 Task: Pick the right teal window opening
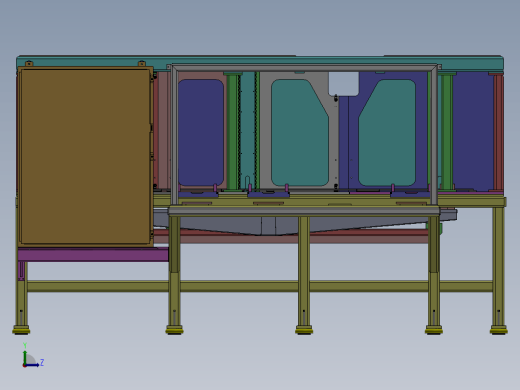pyautogui.click(x=387, y=132)
